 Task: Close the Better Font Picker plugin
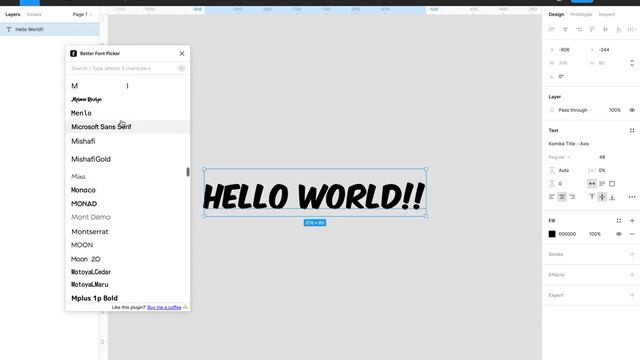click(x=182, y=53)
